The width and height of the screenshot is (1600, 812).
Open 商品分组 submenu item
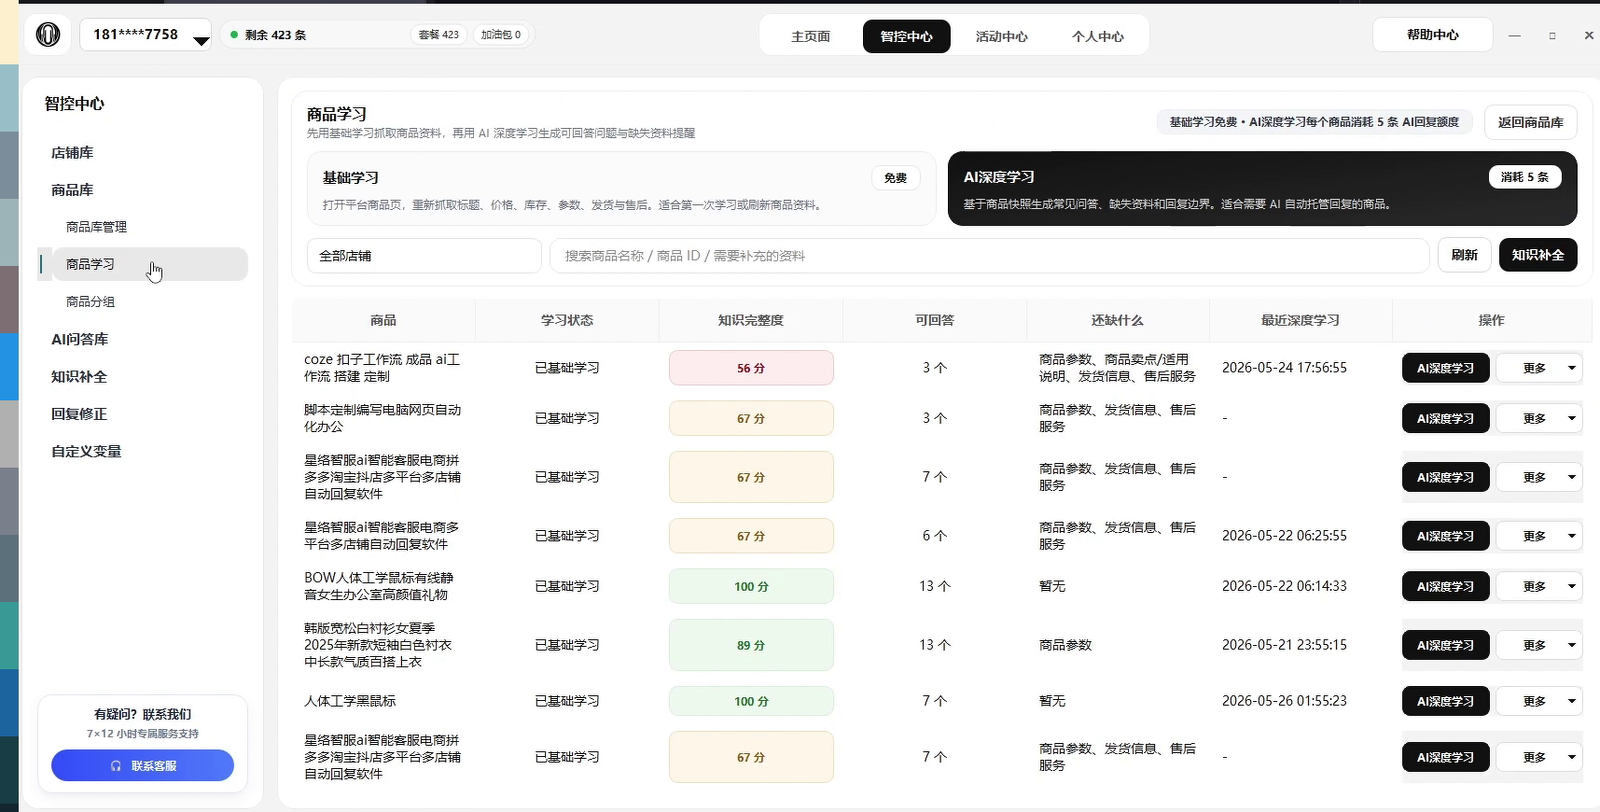coord(90,301)
